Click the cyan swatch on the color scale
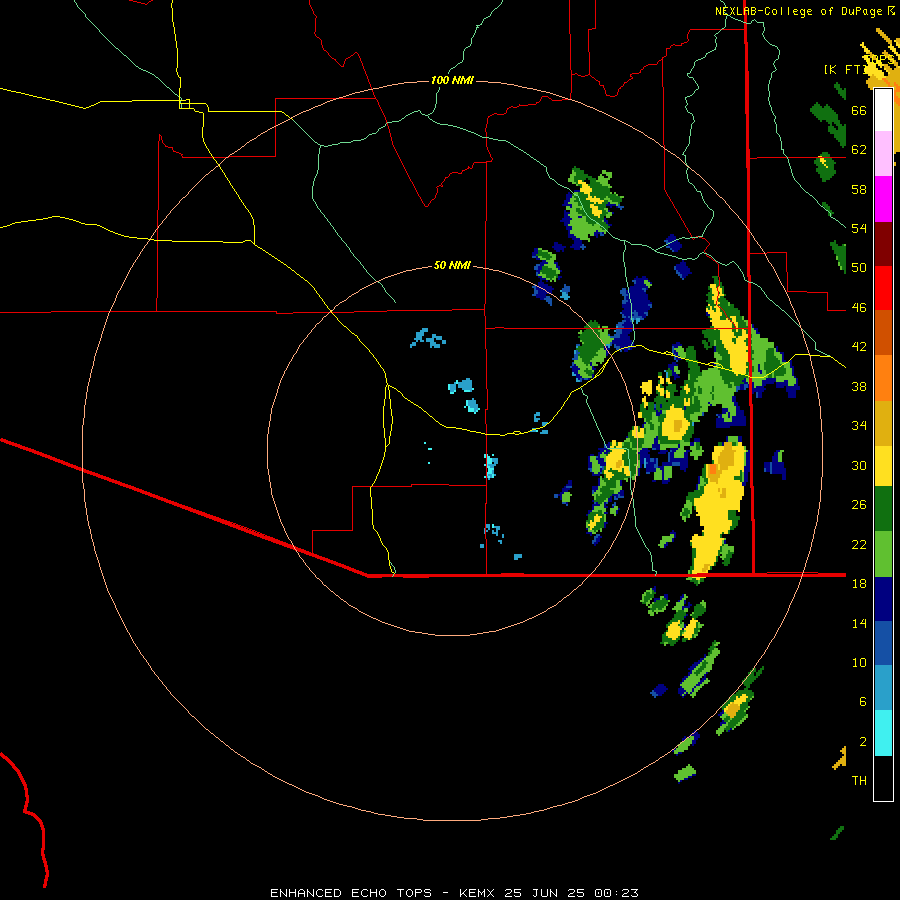This screenshot has width=900, height=900. [883, 733]
